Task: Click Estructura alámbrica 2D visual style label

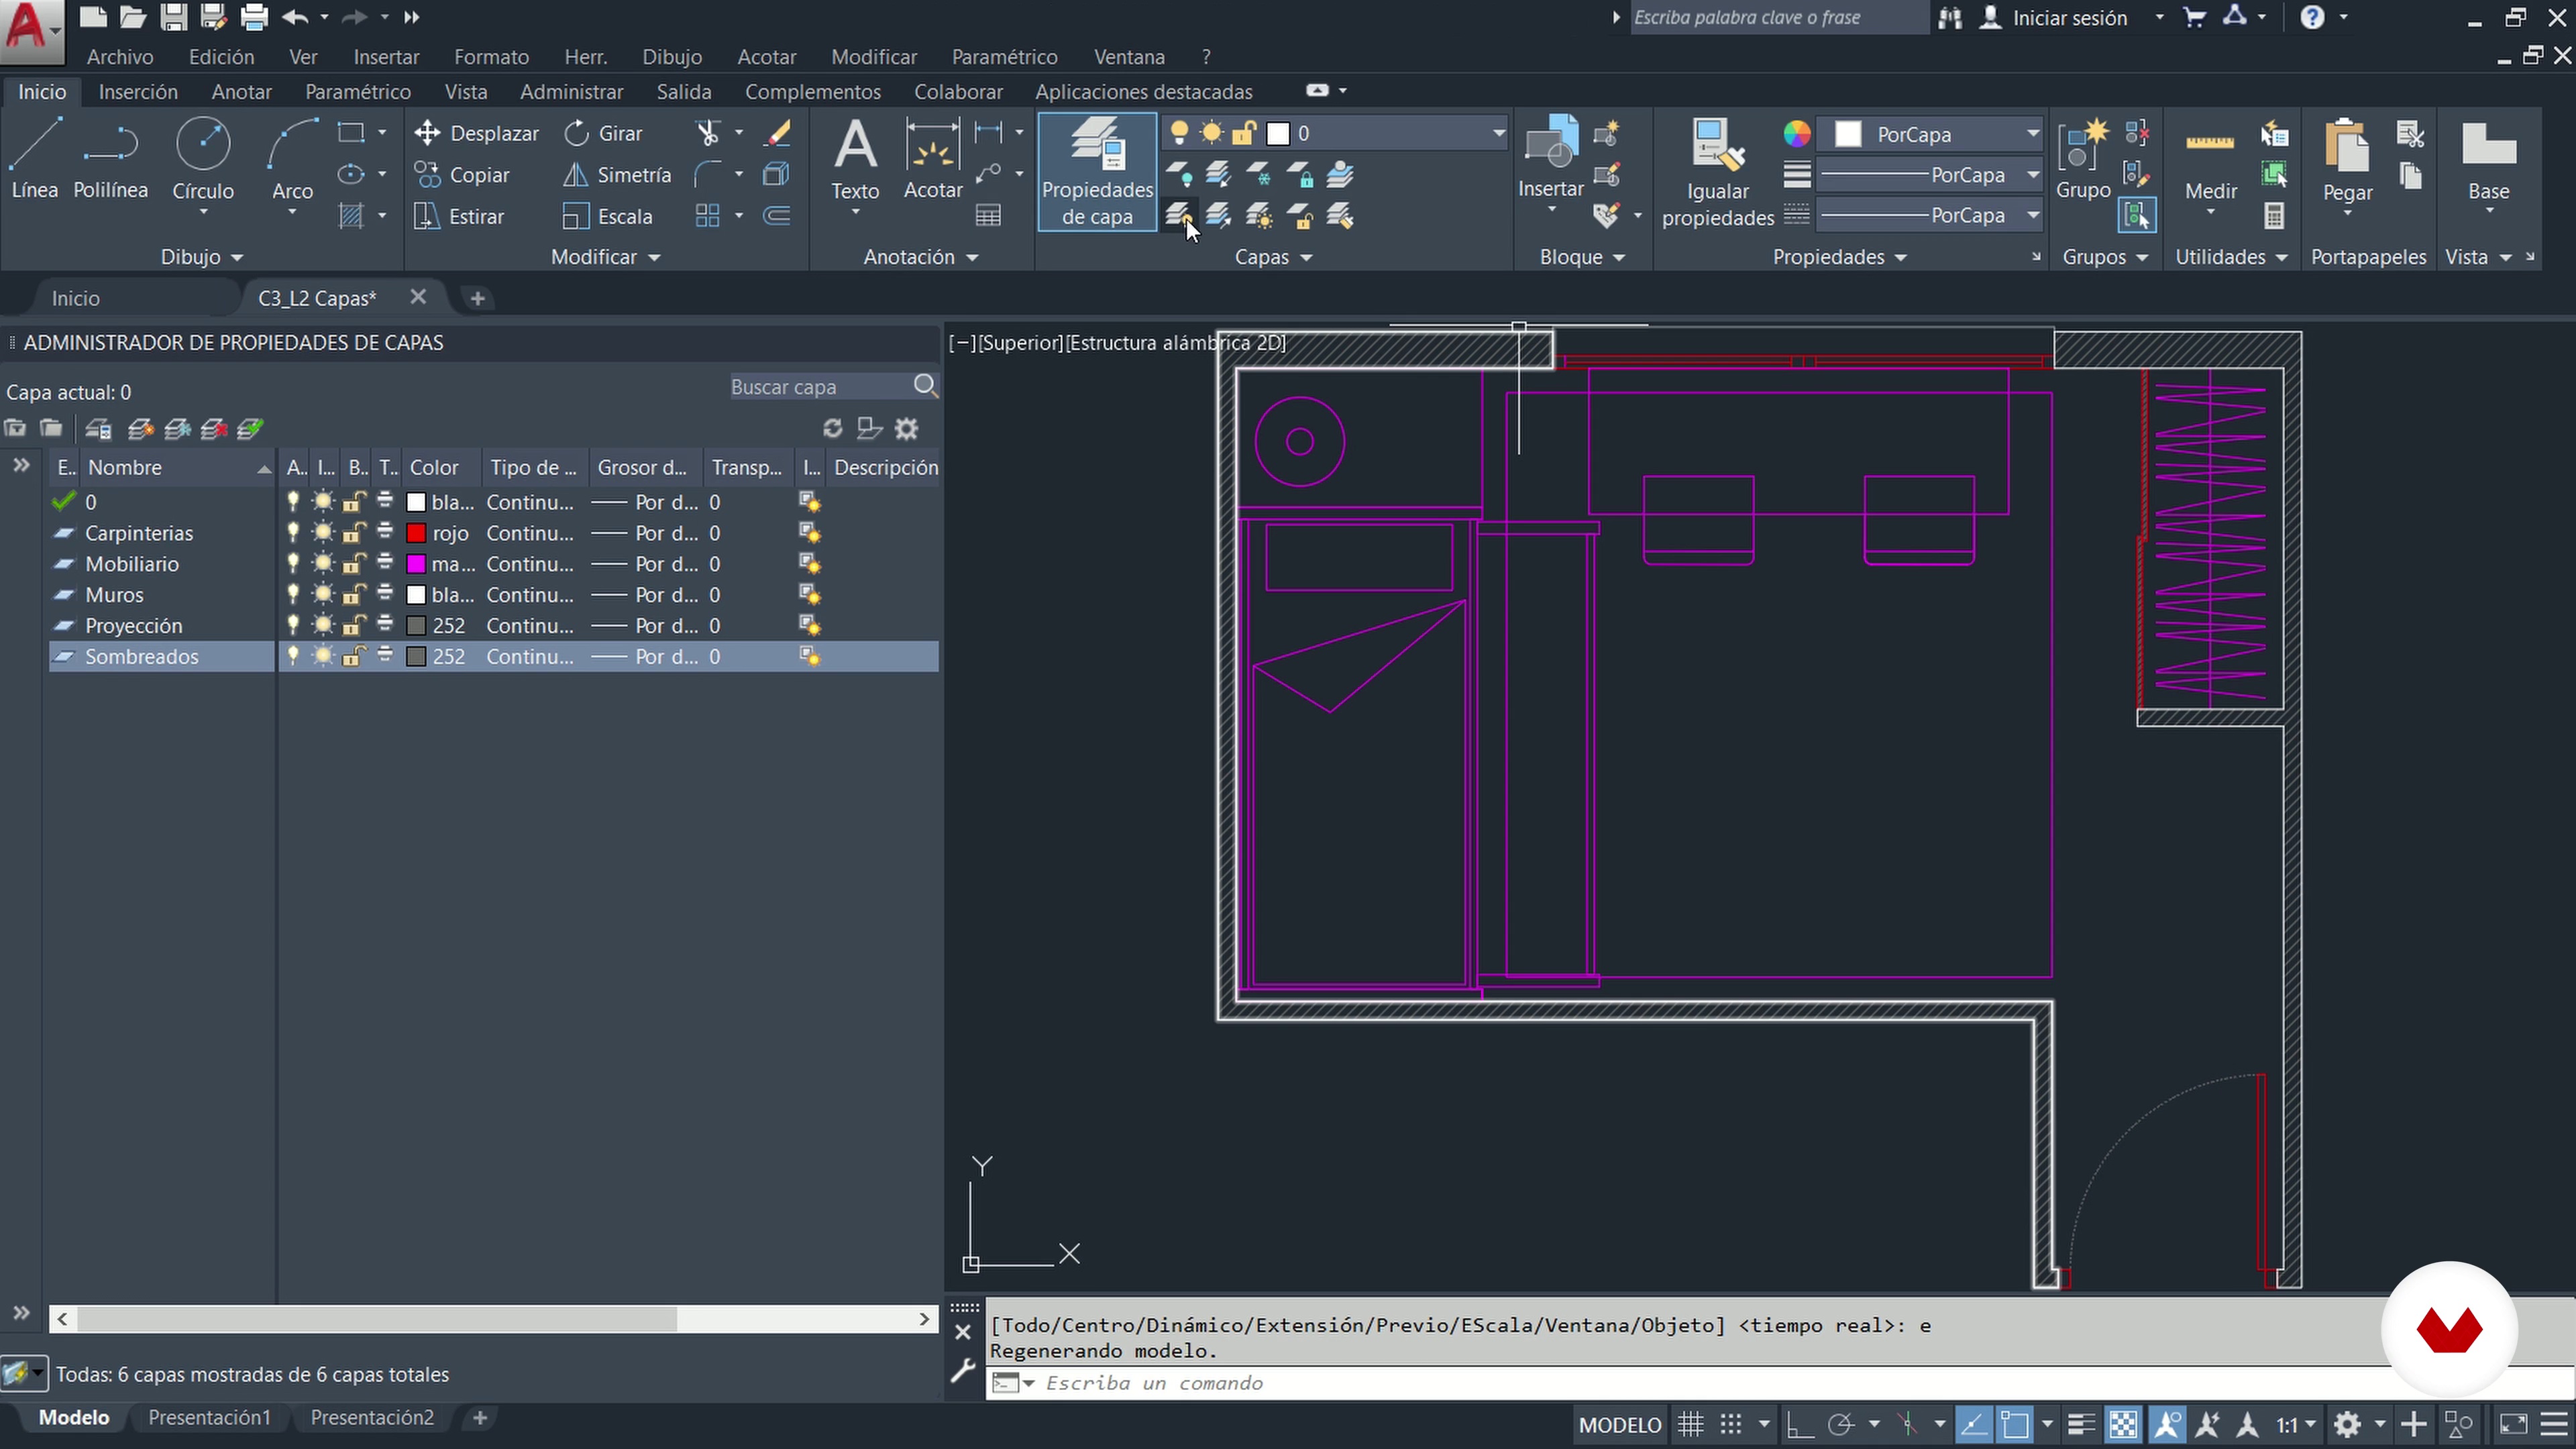Action: tap(1176, 343)
